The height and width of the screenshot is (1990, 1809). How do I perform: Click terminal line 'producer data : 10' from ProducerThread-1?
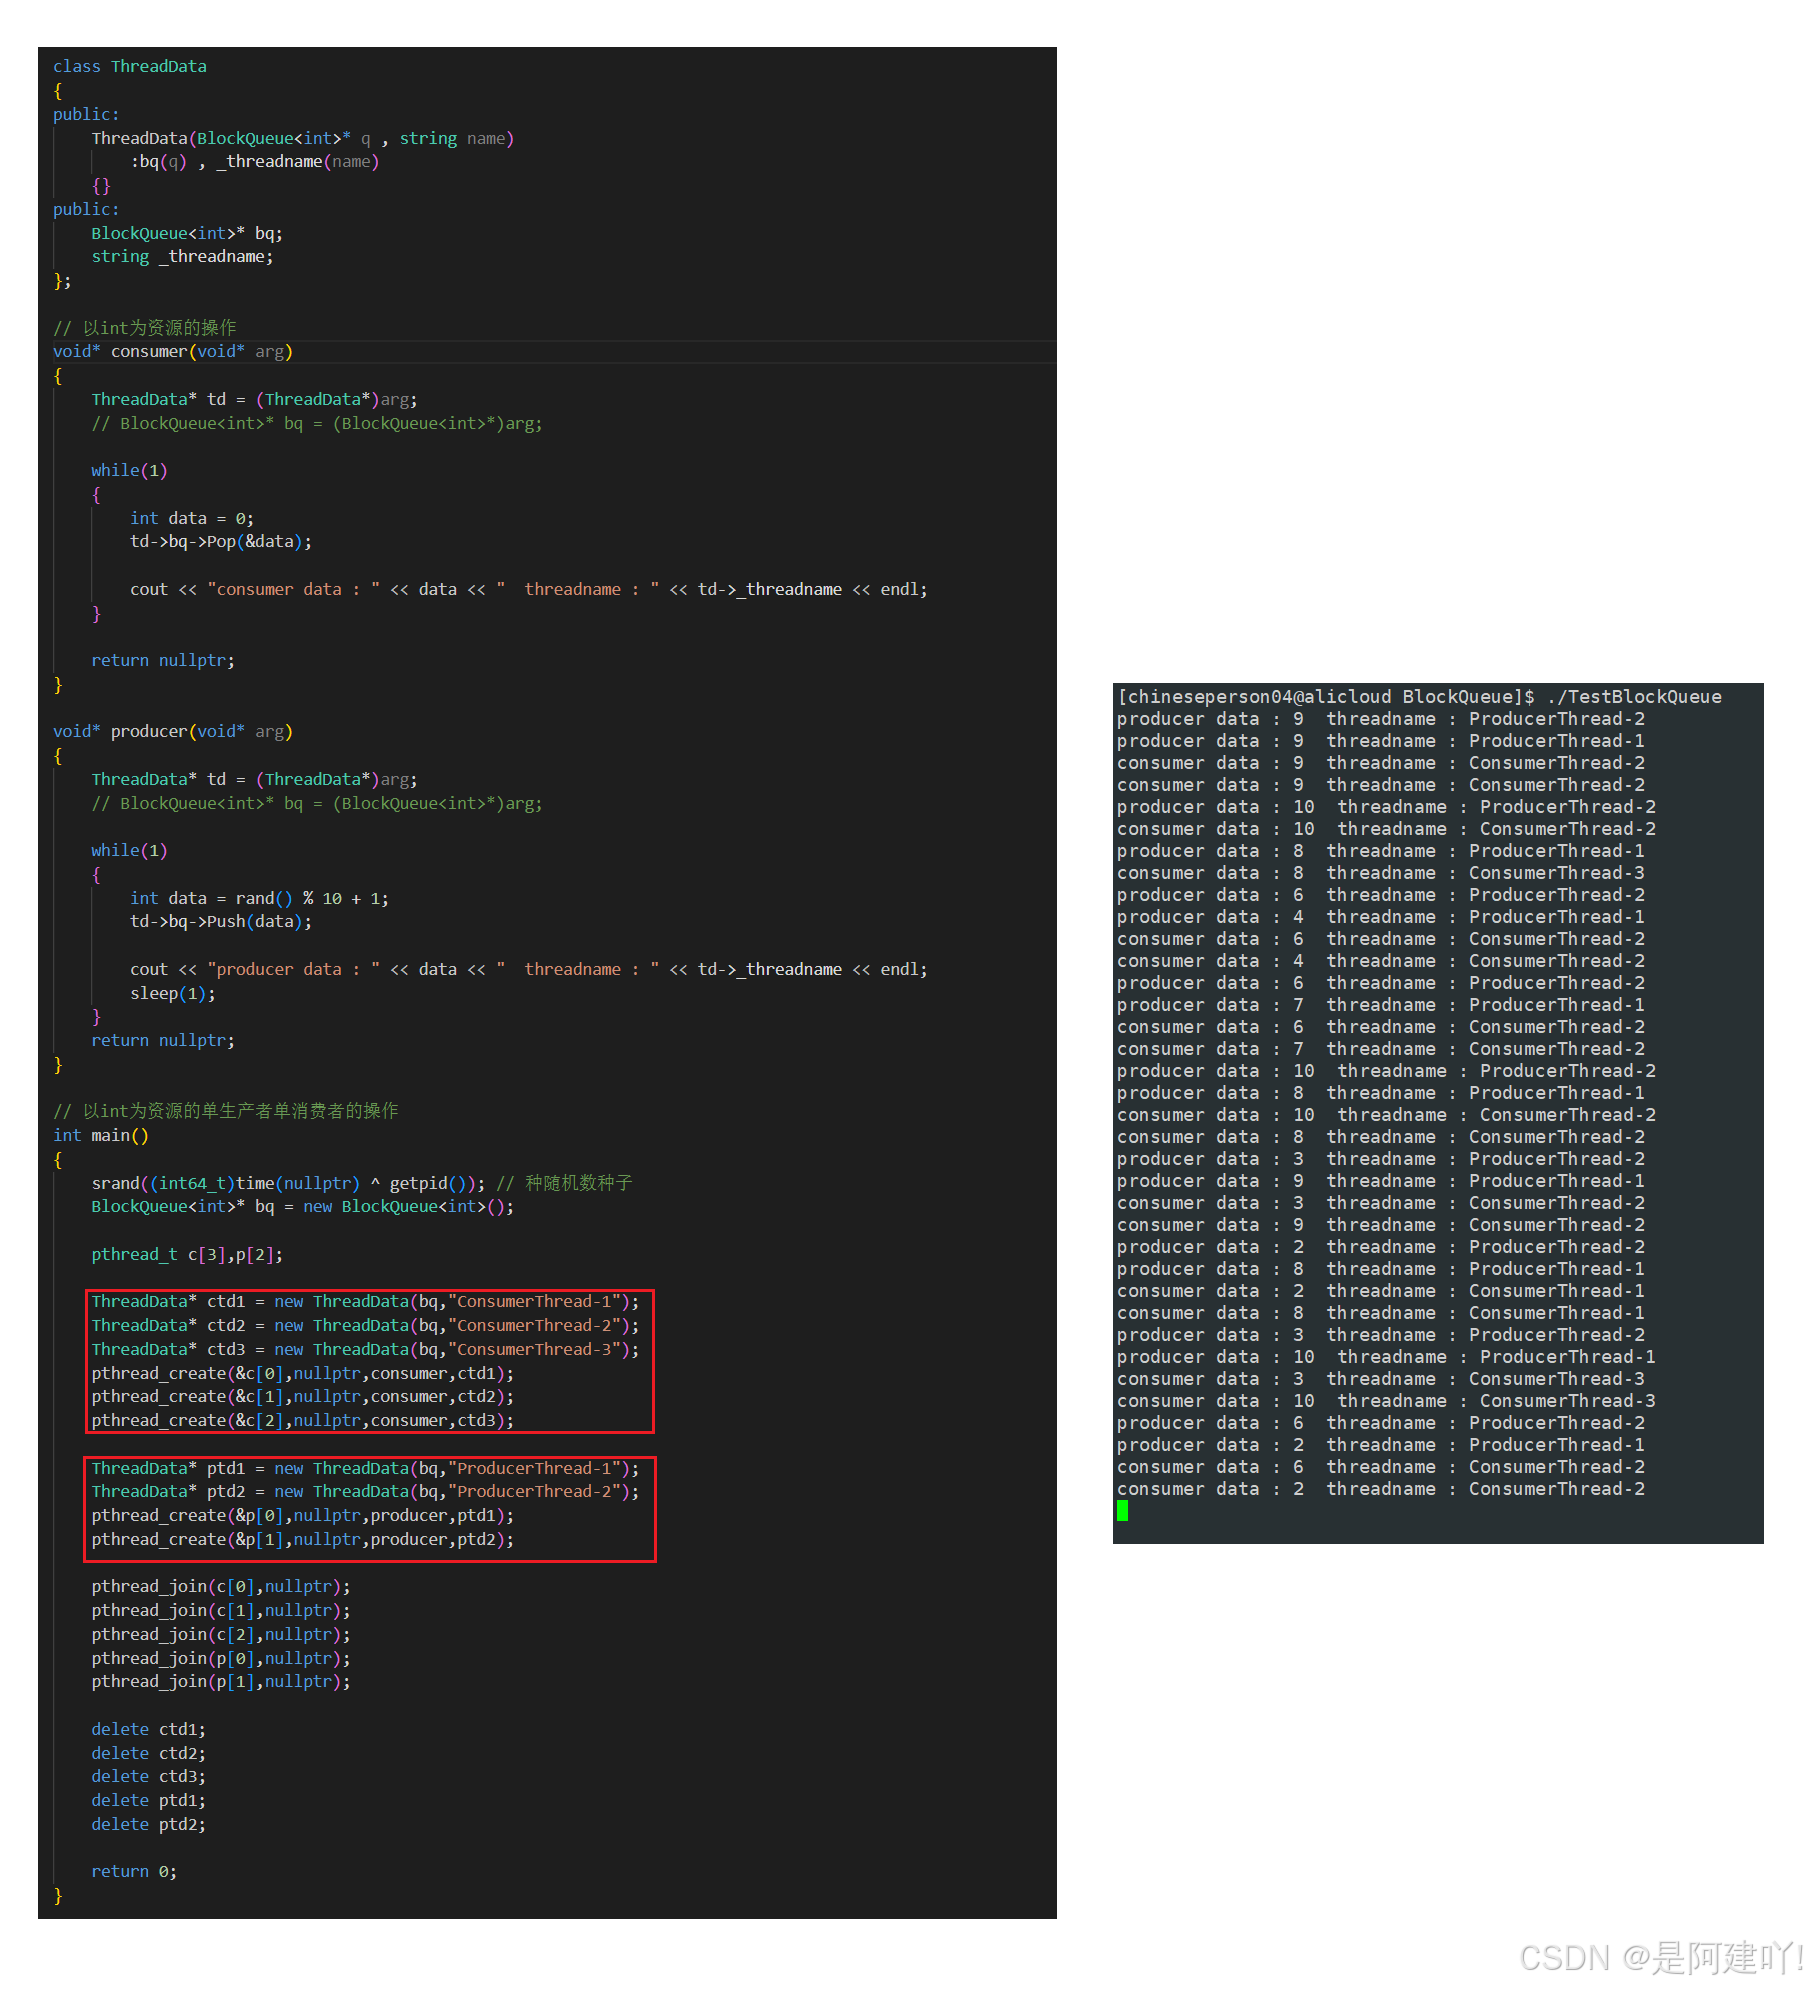(1386, 1356)
